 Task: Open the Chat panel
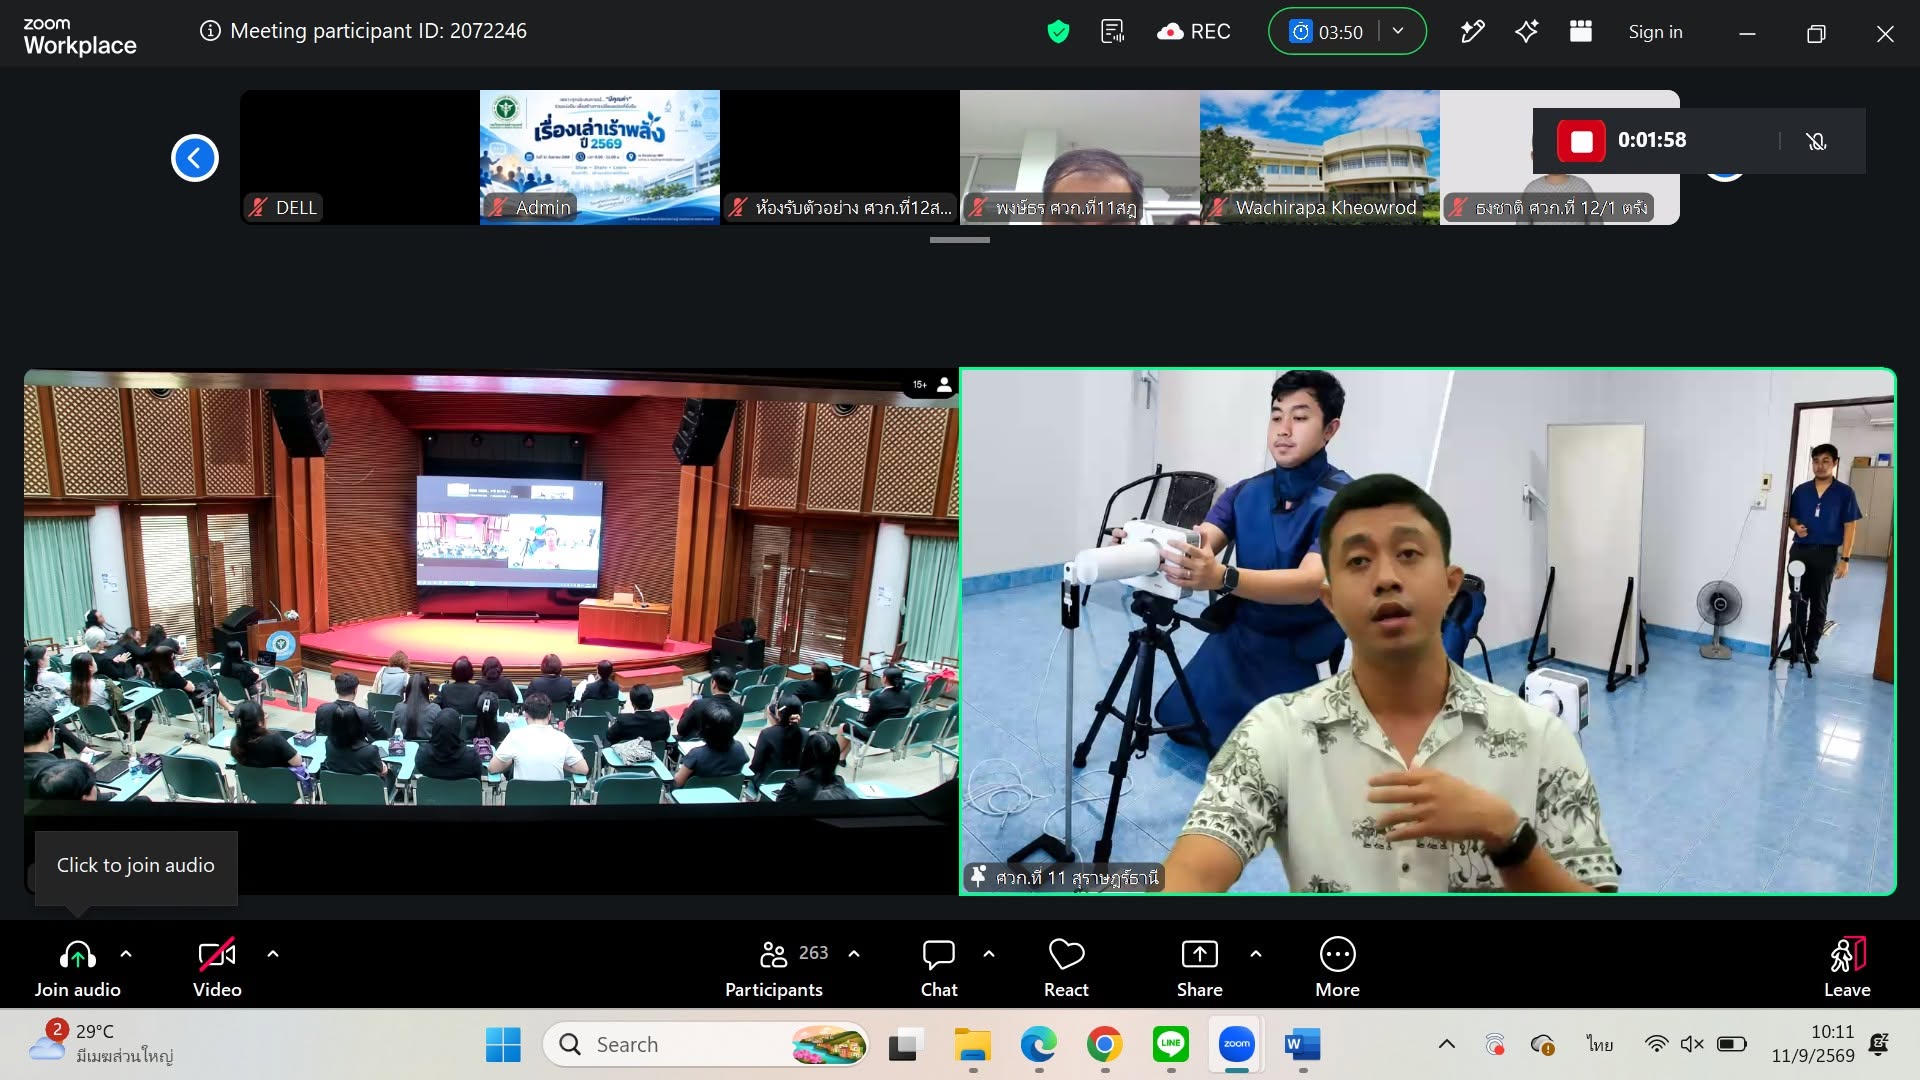pyautogui.click(x=939, y=968)
